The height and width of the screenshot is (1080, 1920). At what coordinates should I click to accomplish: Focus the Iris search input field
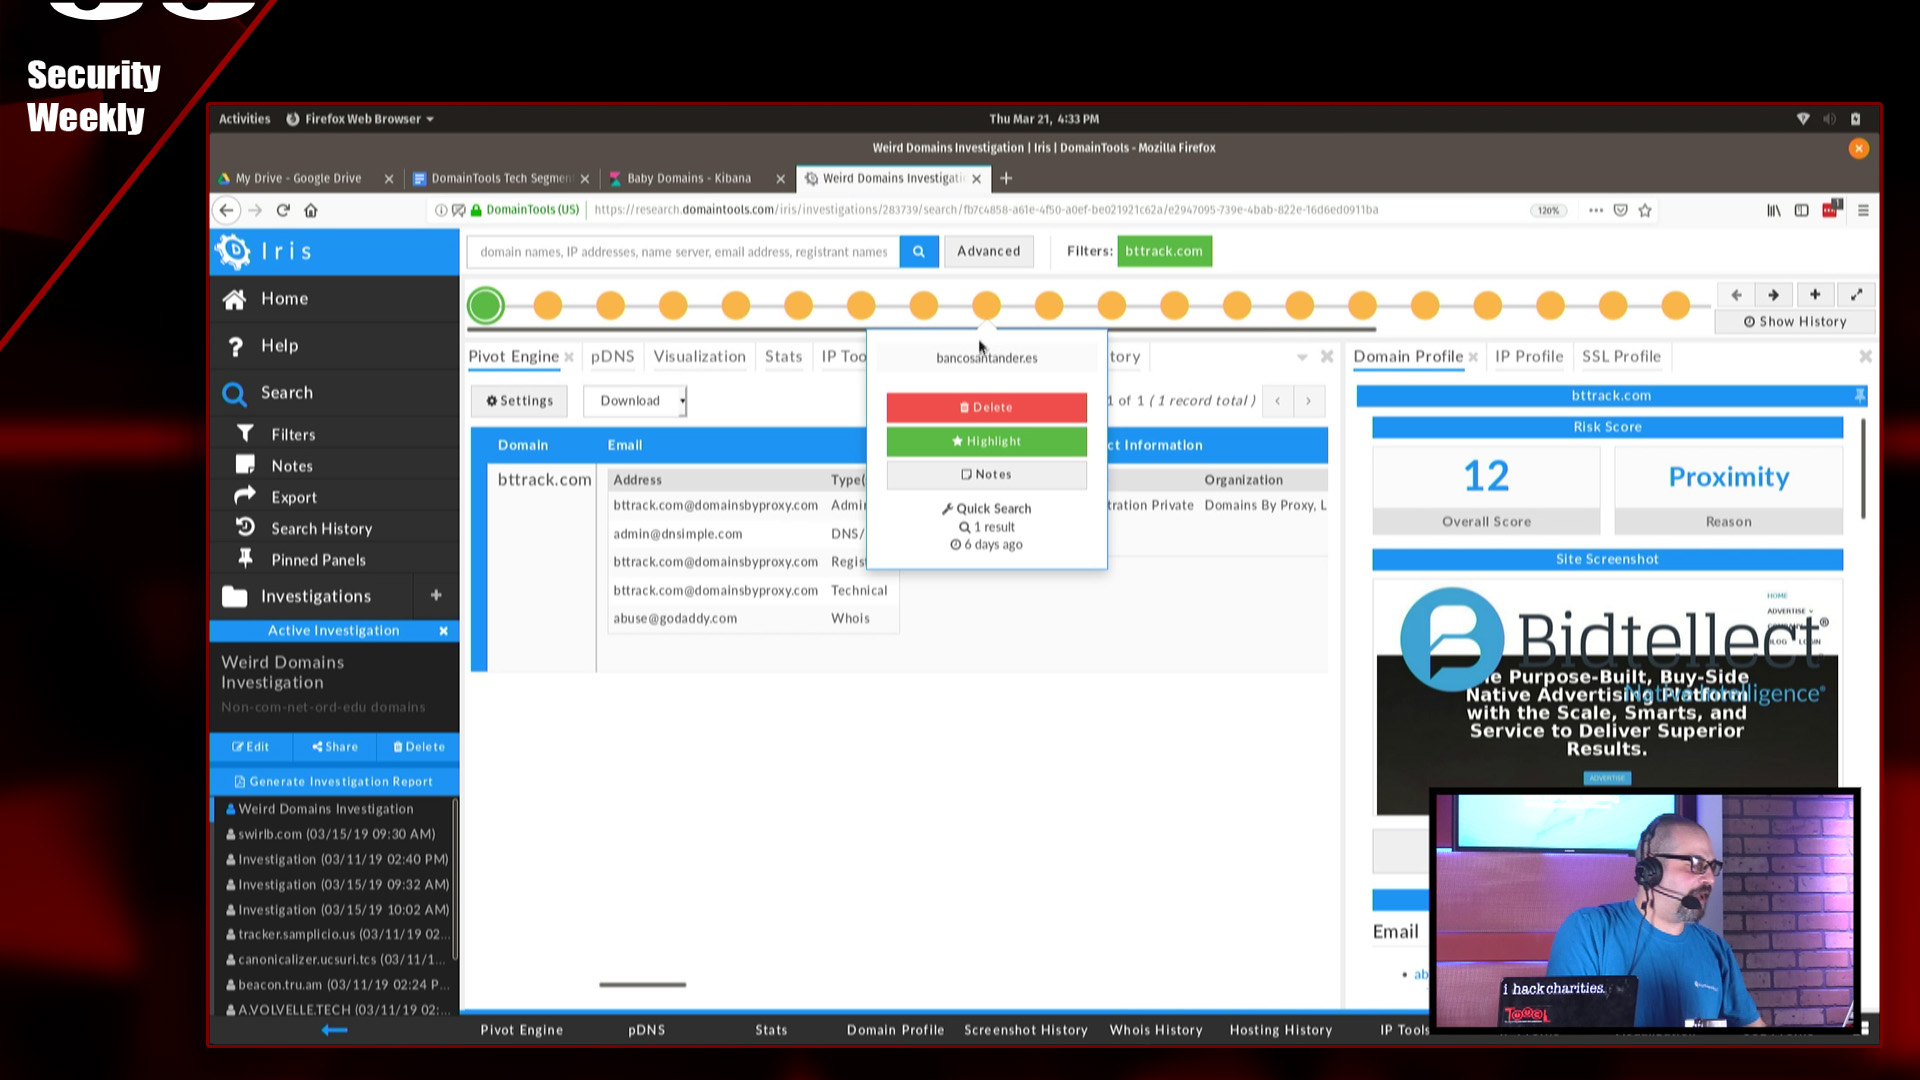[x=683, y=252]
